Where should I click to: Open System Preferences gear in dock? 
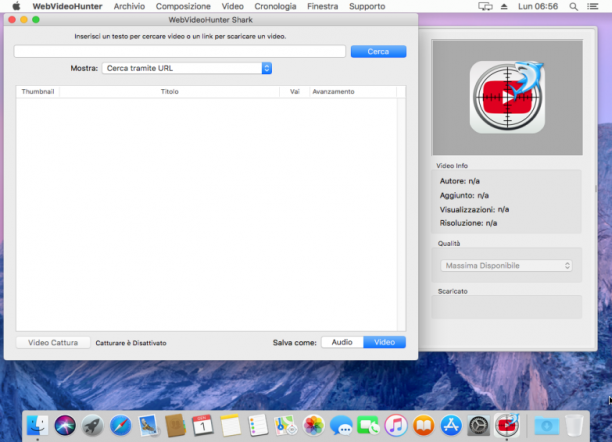pyautogui.click(x=479, y=425)
